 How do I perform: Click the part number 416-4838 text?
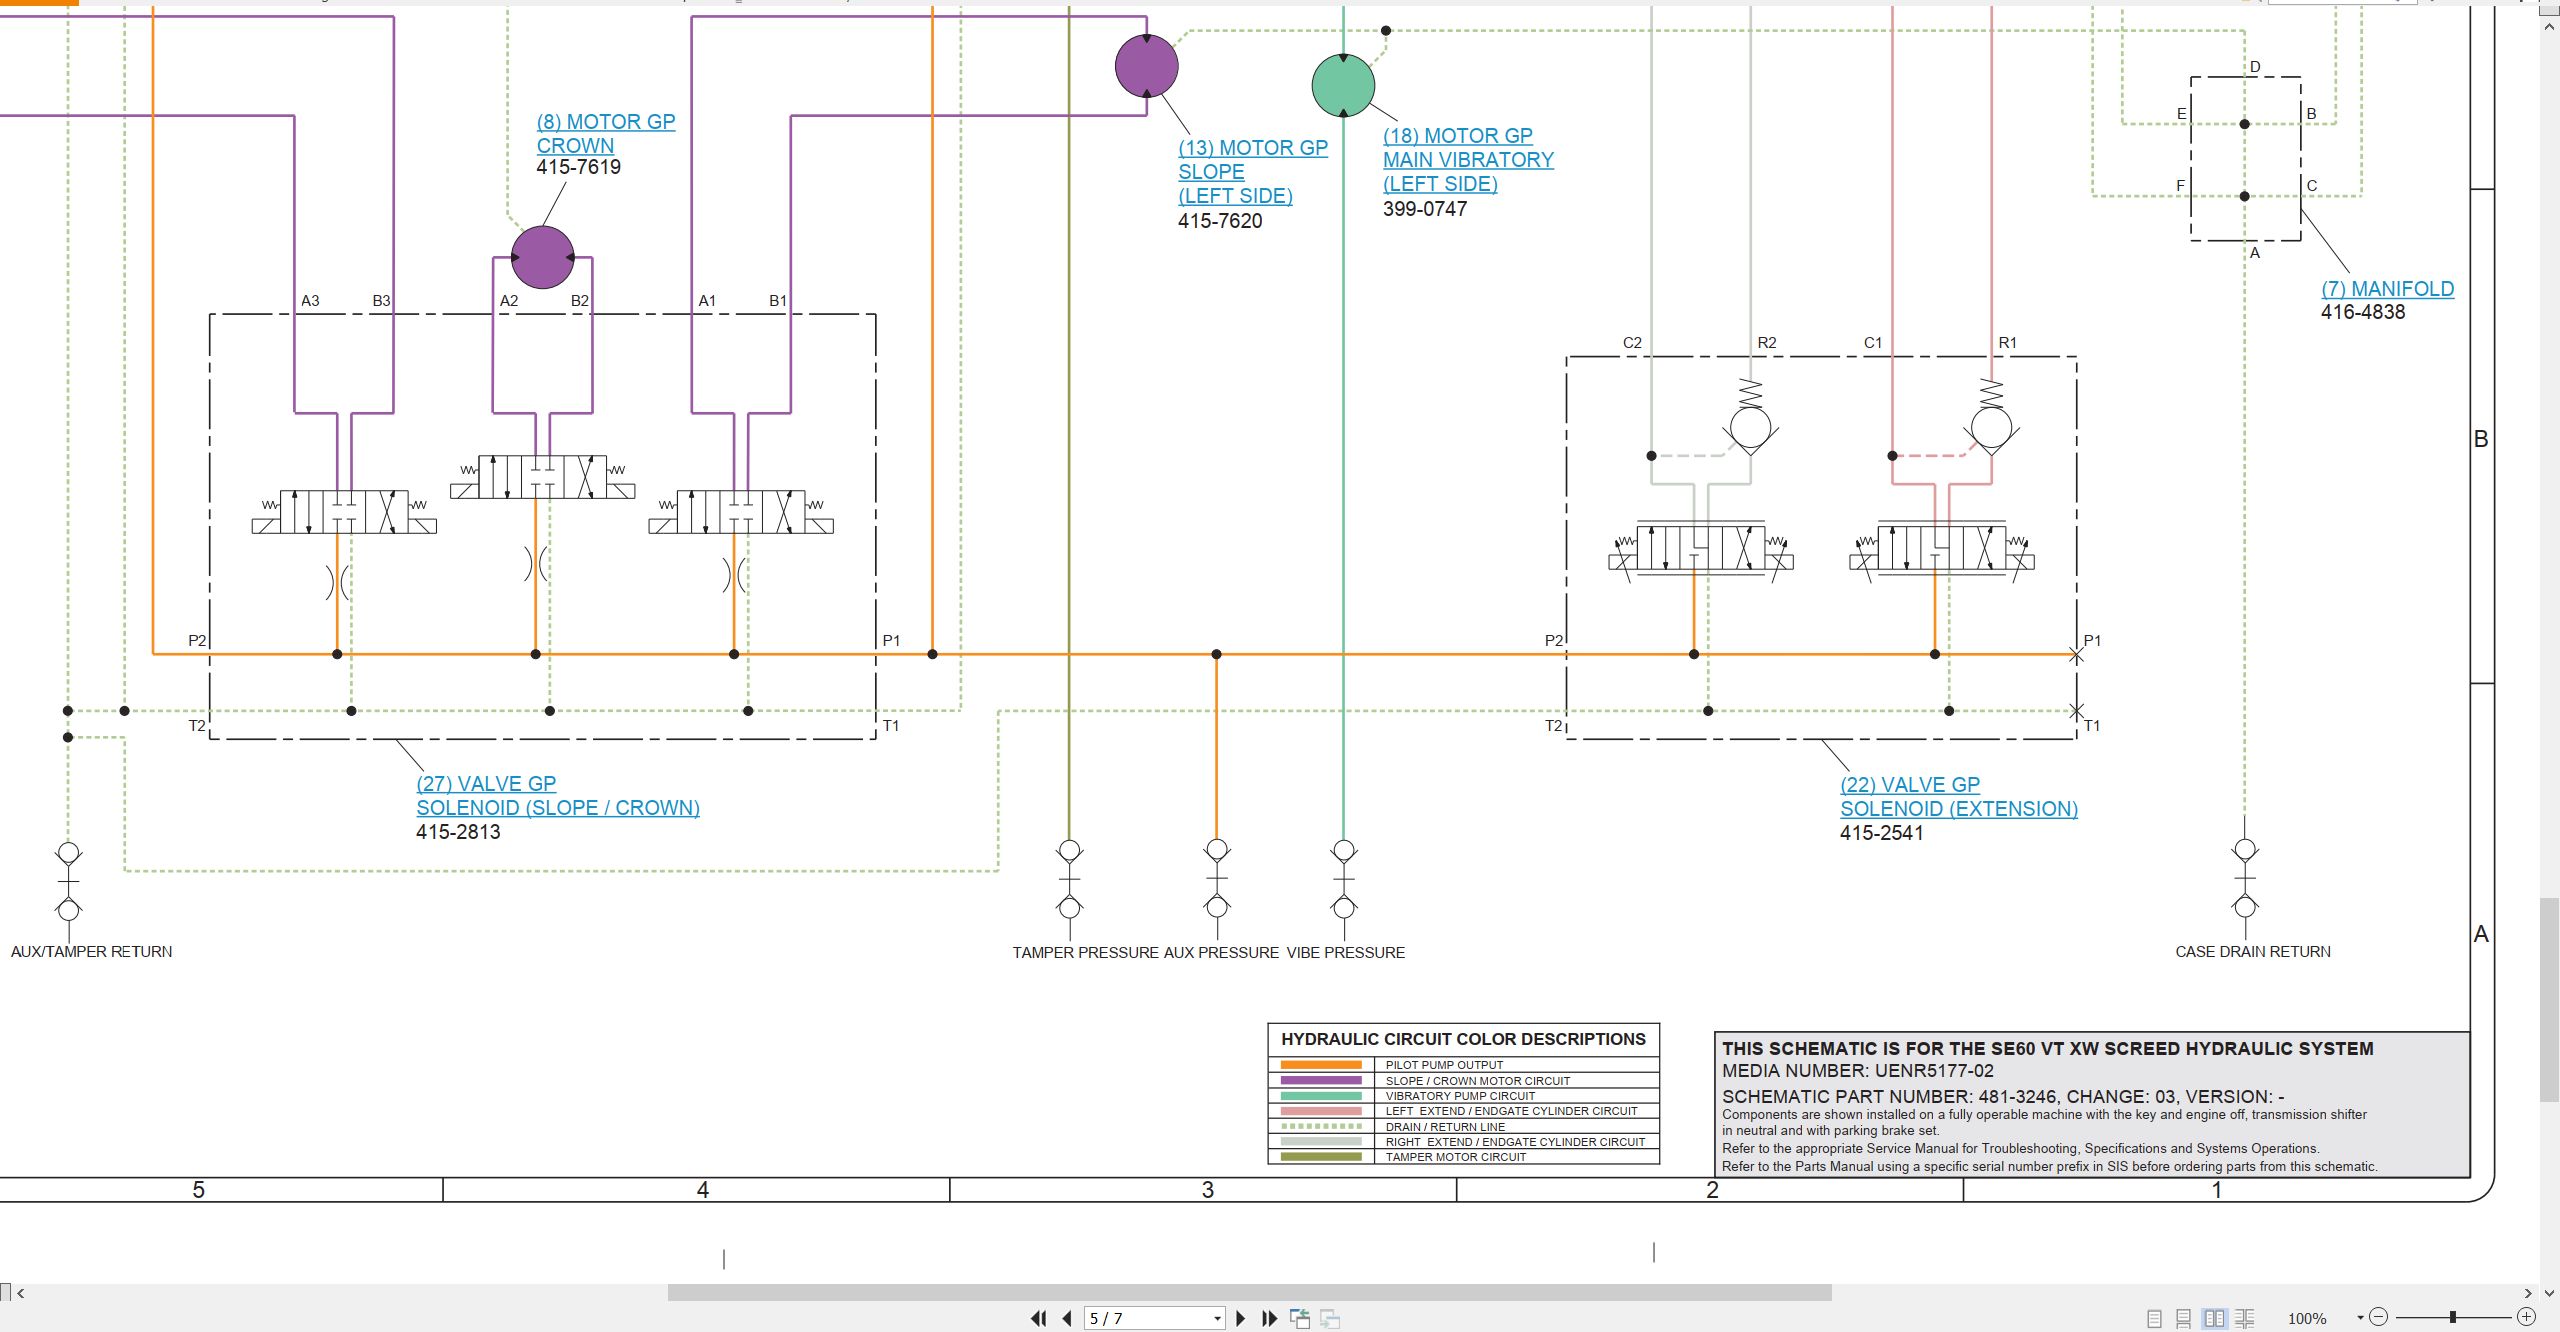point(2363,312)
